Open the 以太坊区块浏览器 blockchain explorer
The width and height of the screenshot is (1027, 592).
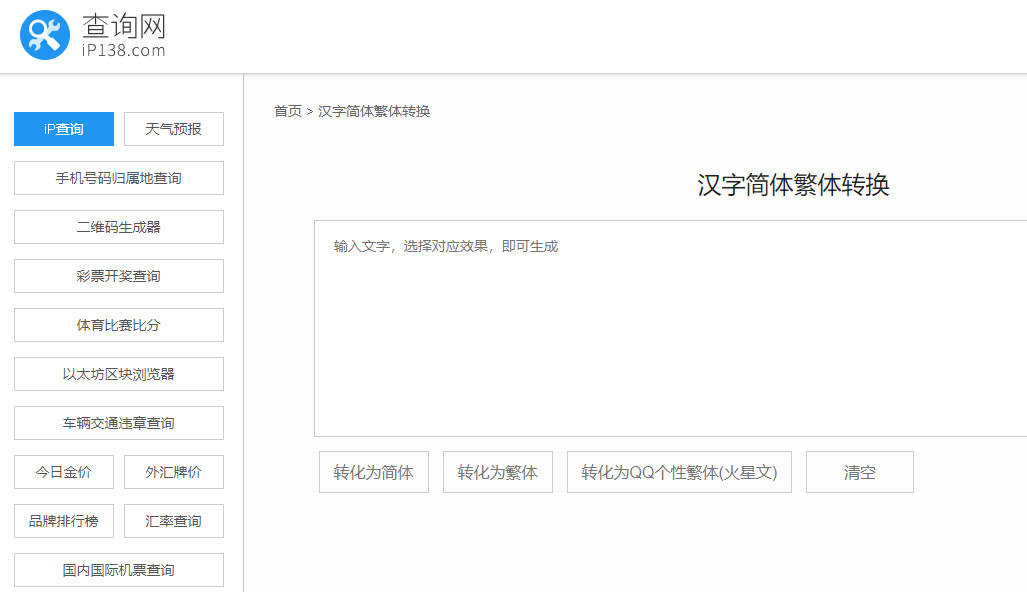click(x=118, y=373)
